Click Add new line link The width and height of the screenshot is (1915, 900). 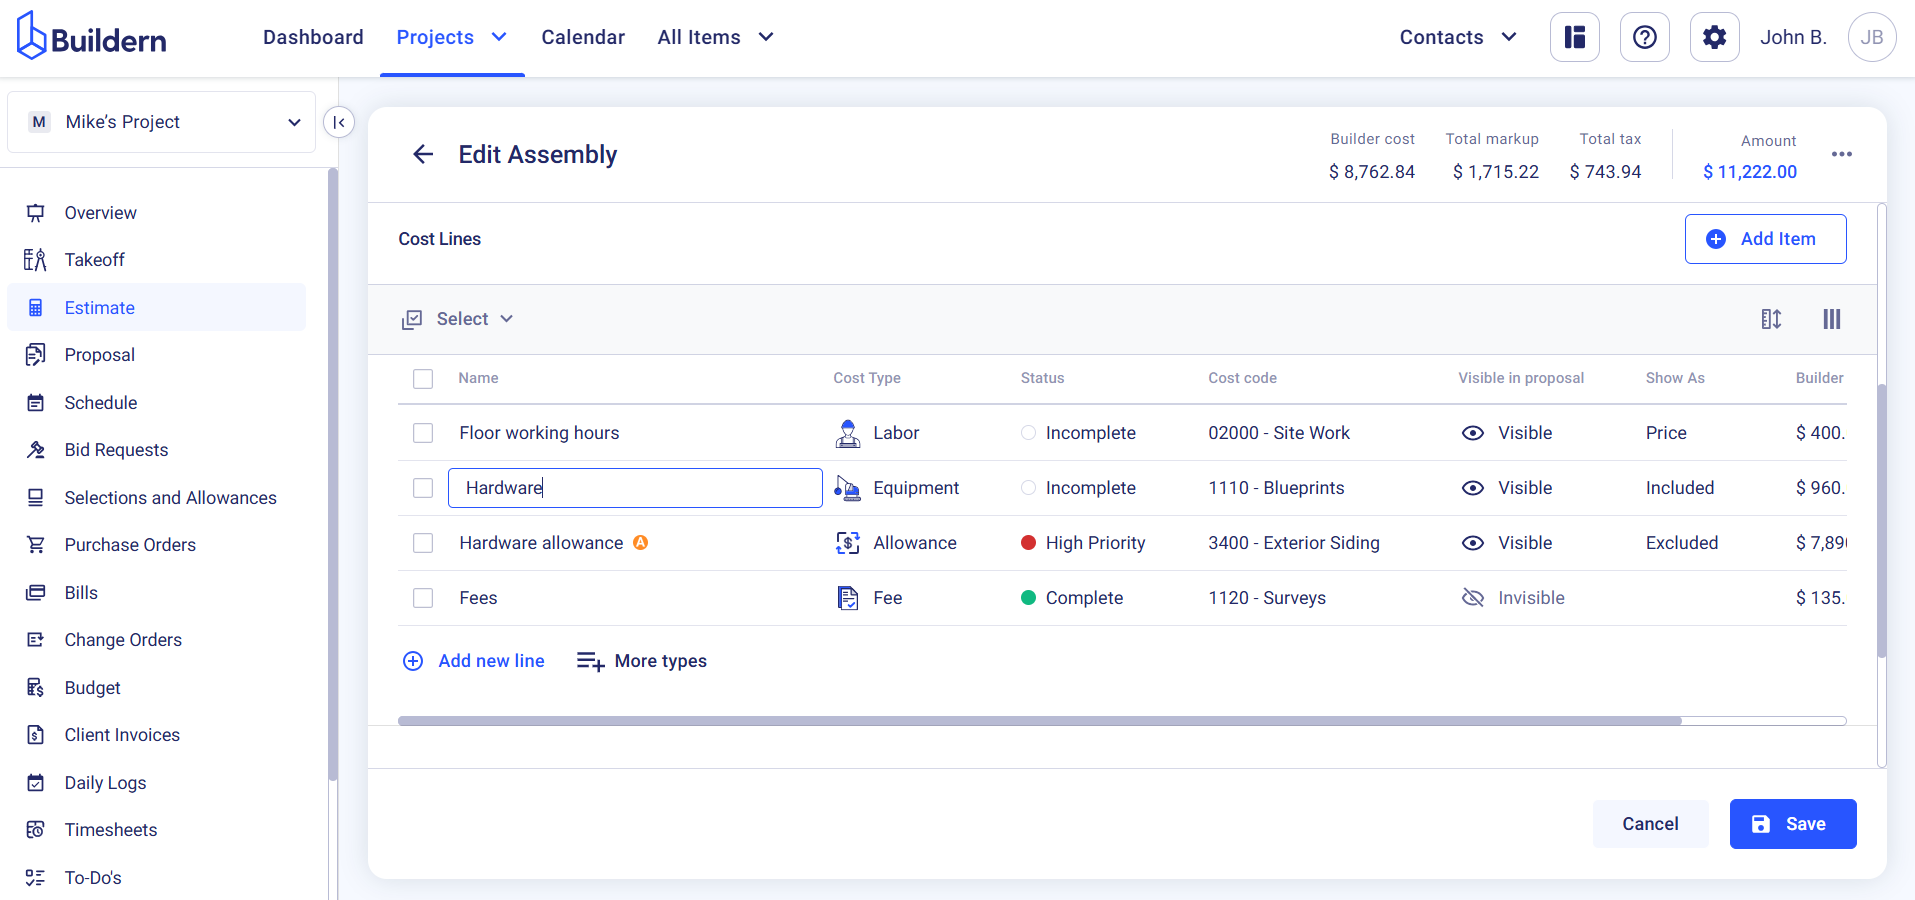474,661
